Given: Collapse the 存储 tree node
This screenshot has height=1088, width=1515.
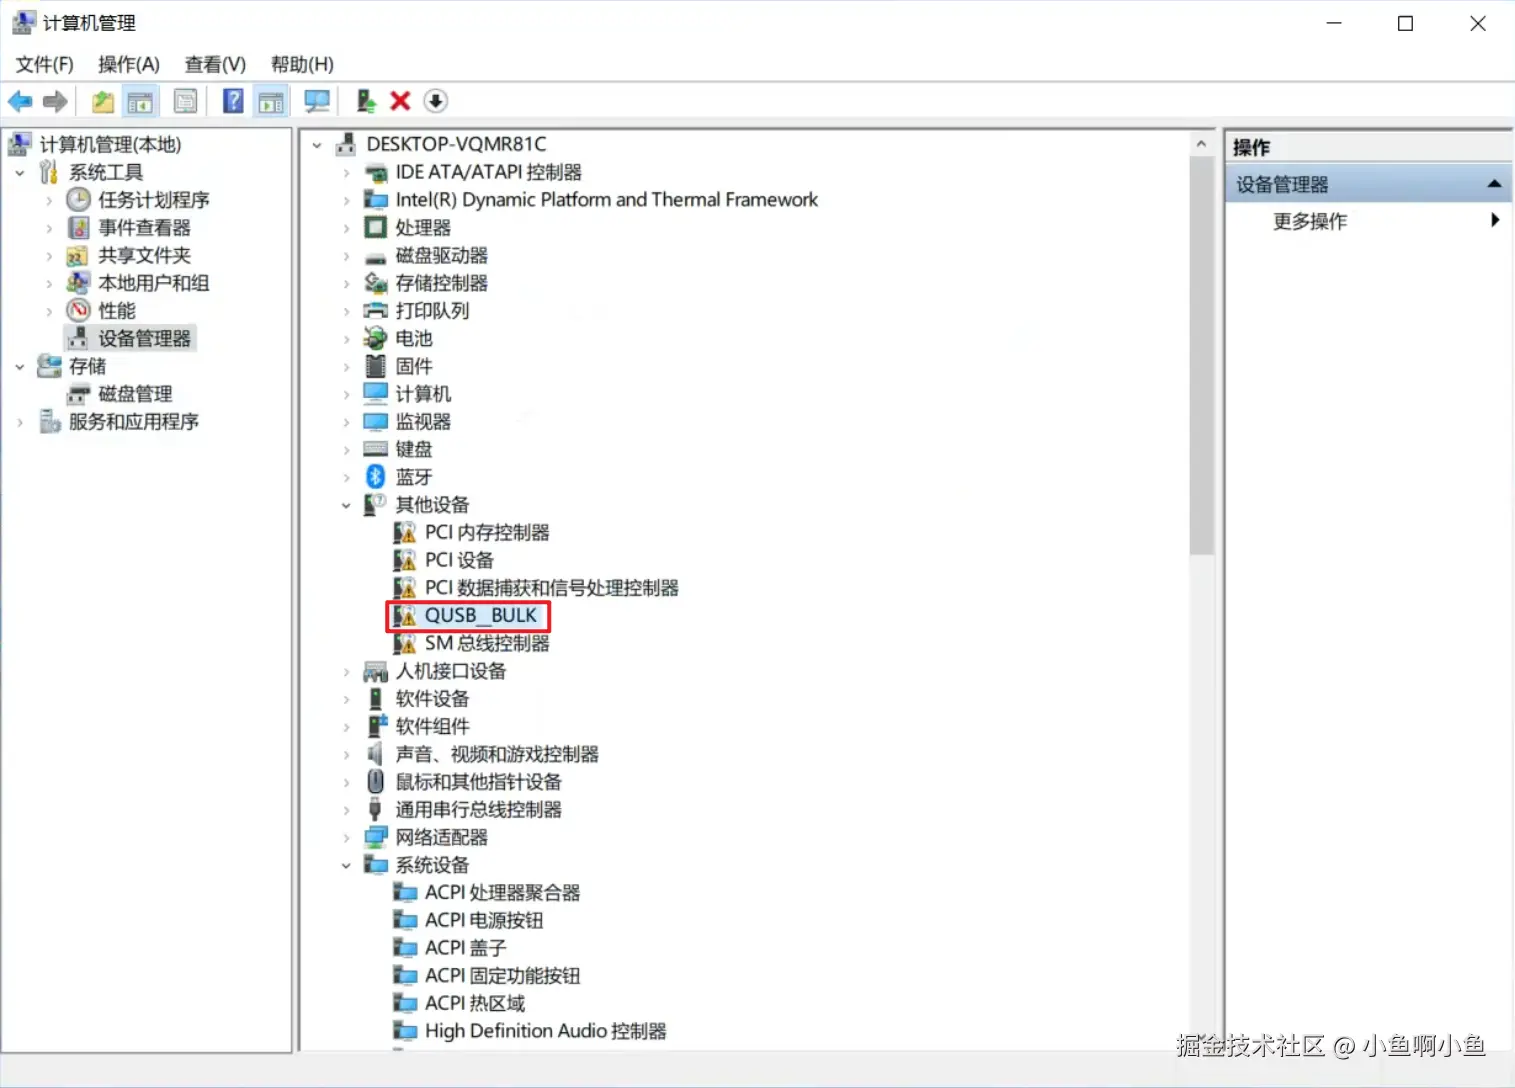Looking at the screenshot, I should tap(20, 367).
